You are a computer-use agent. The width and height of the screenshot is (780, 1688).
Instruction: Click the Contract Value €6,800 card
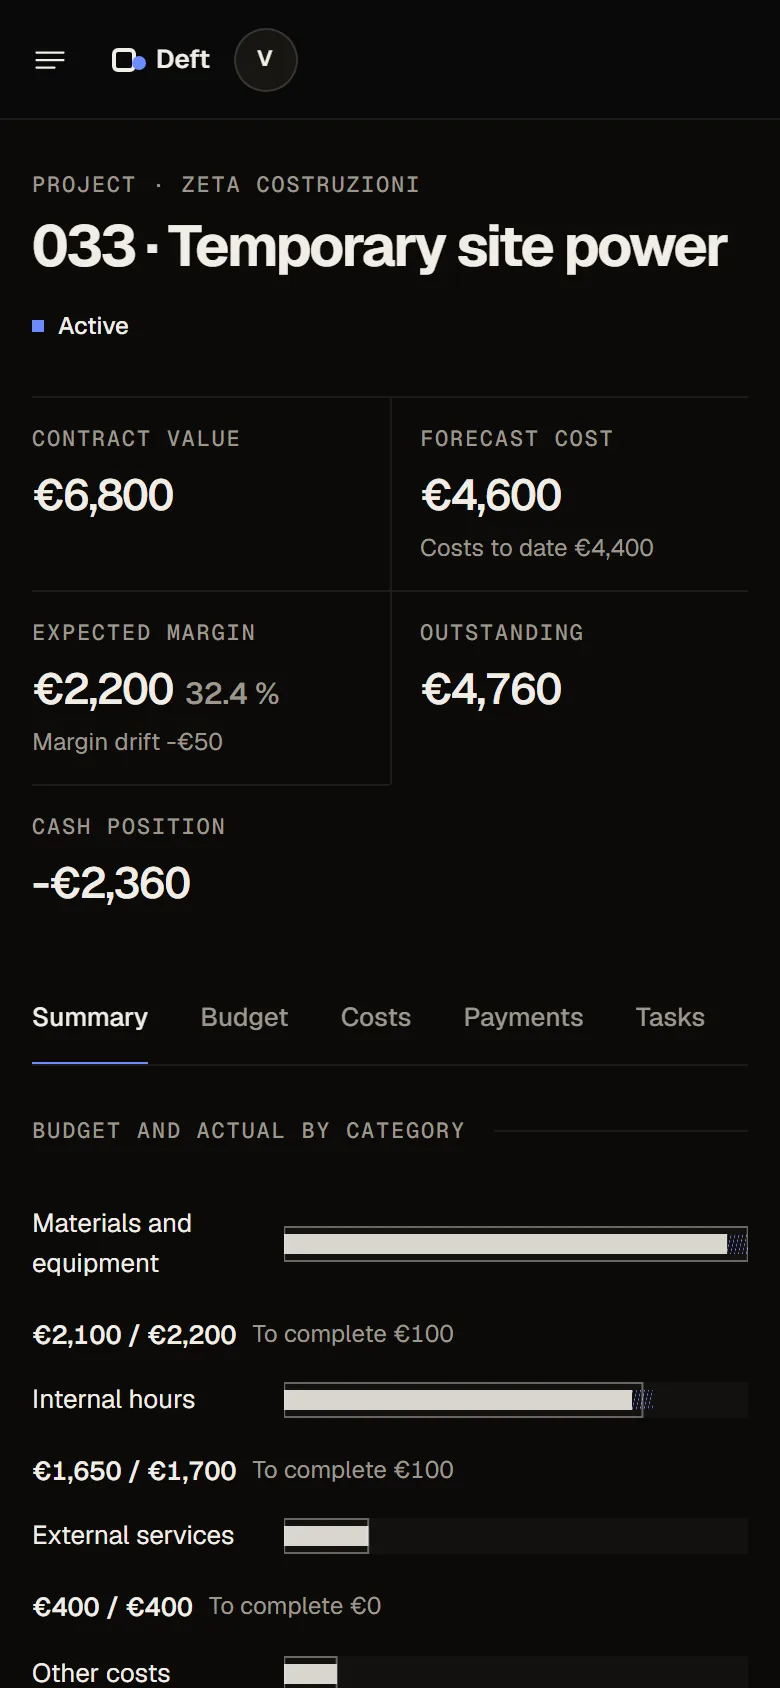(x=210, y=494)
